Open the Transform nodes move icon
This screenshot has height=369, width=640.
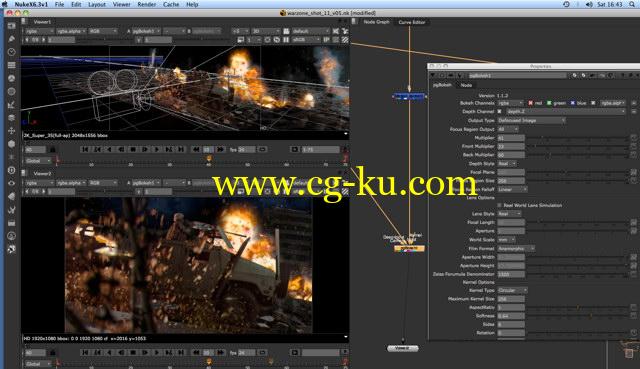pos(11,131)
